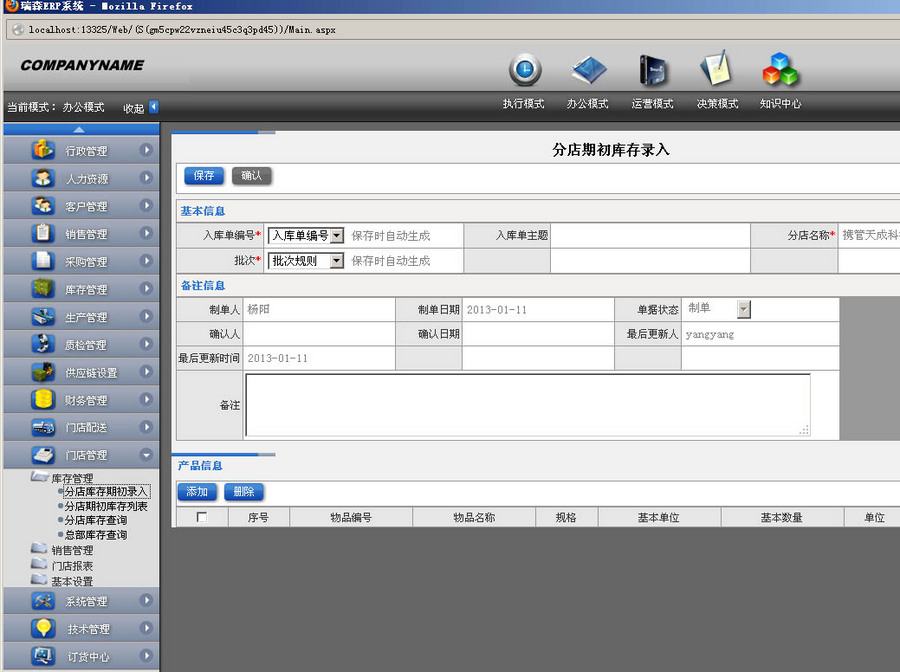Switch to 办公模式 via its icon

[589, 69]
